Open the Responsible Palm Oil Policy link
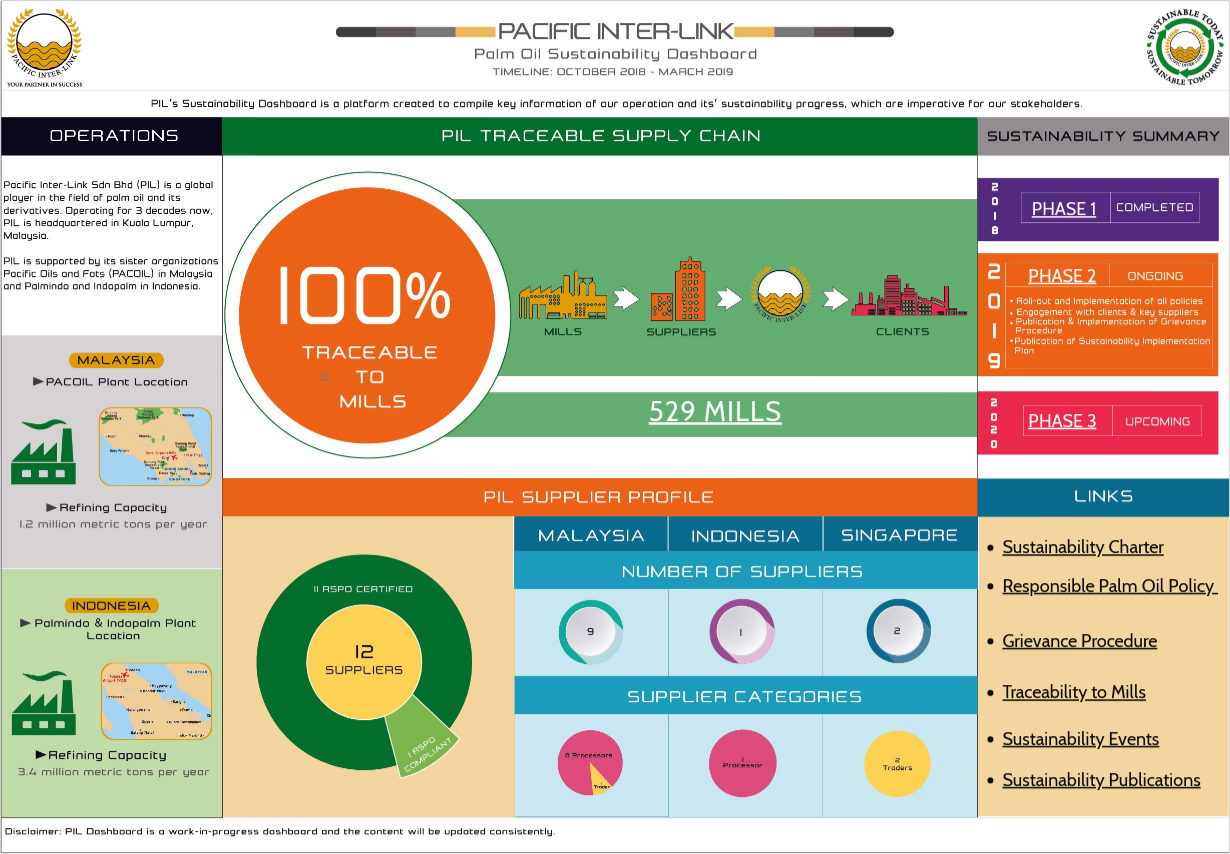This screenshot has width=1230, height=854. point(1109,586)
